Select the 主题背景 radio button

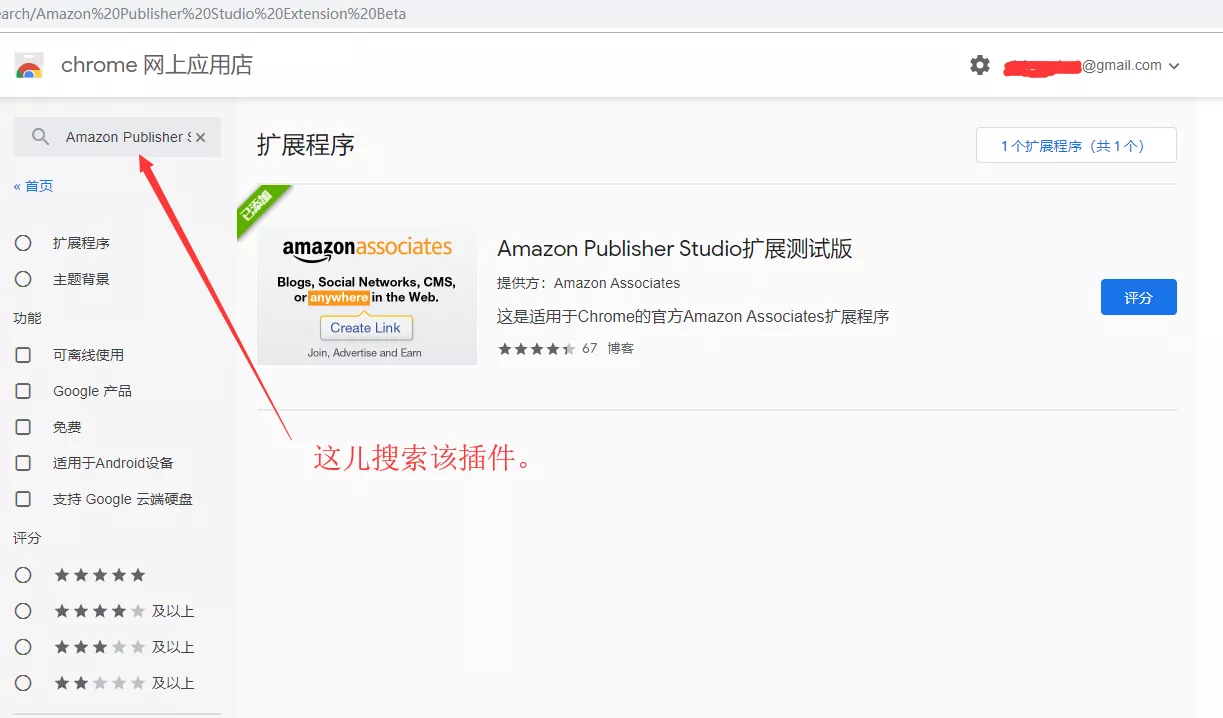click(23, 279)
